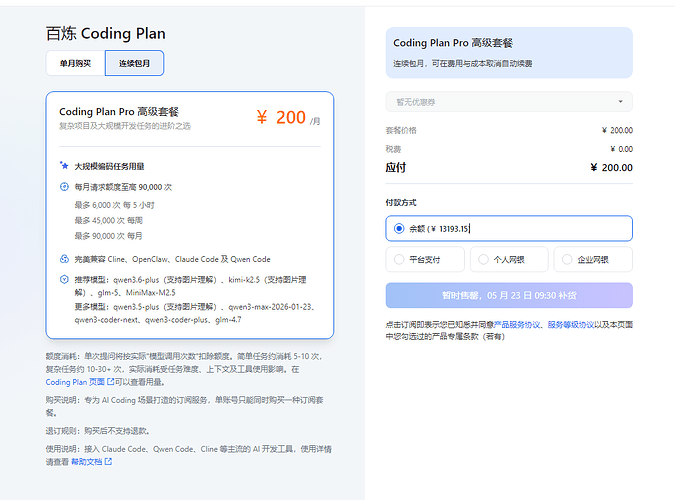
Task: Switch to the 单月购买 tab
Action: pos(75,63)
